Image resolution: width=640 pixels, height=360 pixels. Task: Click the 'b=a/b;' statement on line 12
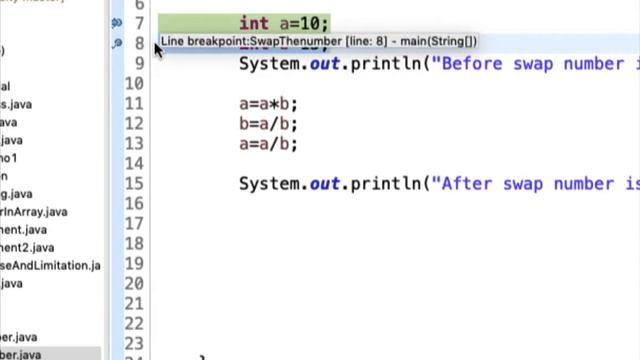click(x=269, y=124)
